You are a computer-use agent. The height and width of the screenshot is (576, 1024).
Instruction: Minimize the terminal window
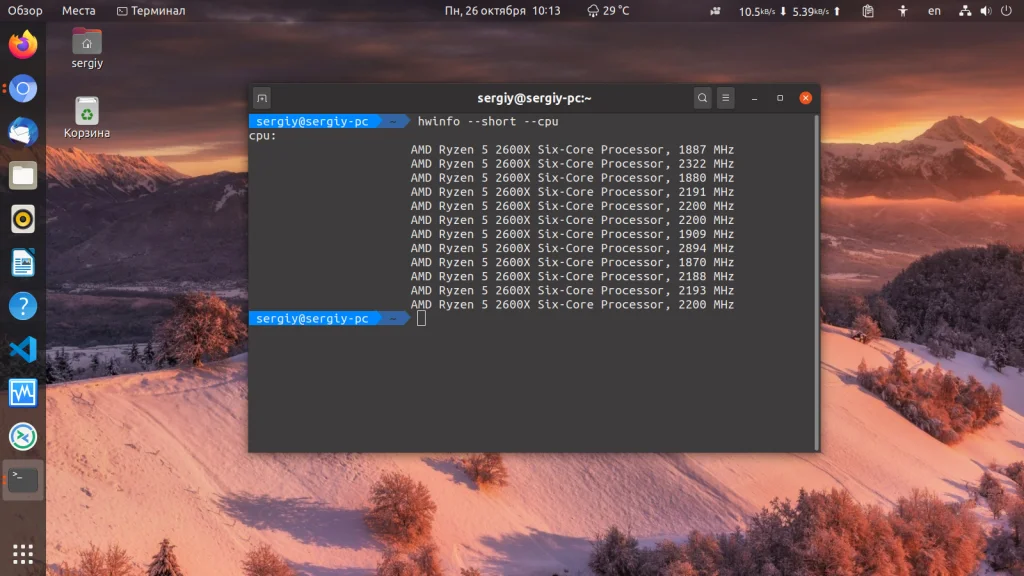click(754, 98)
